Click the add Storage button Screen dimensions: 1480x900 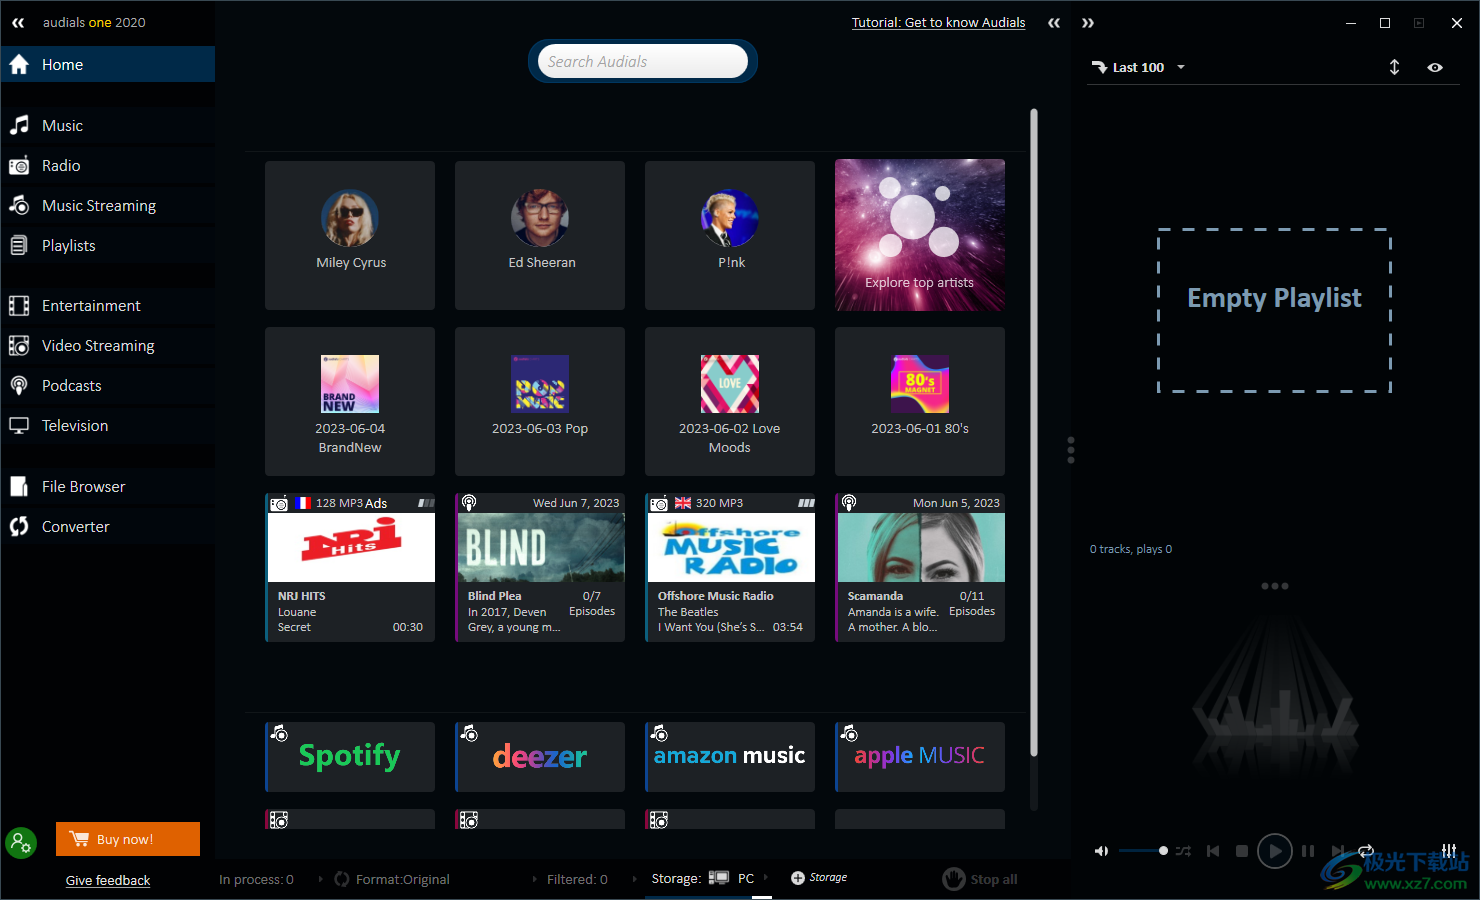tap(819, 878)
